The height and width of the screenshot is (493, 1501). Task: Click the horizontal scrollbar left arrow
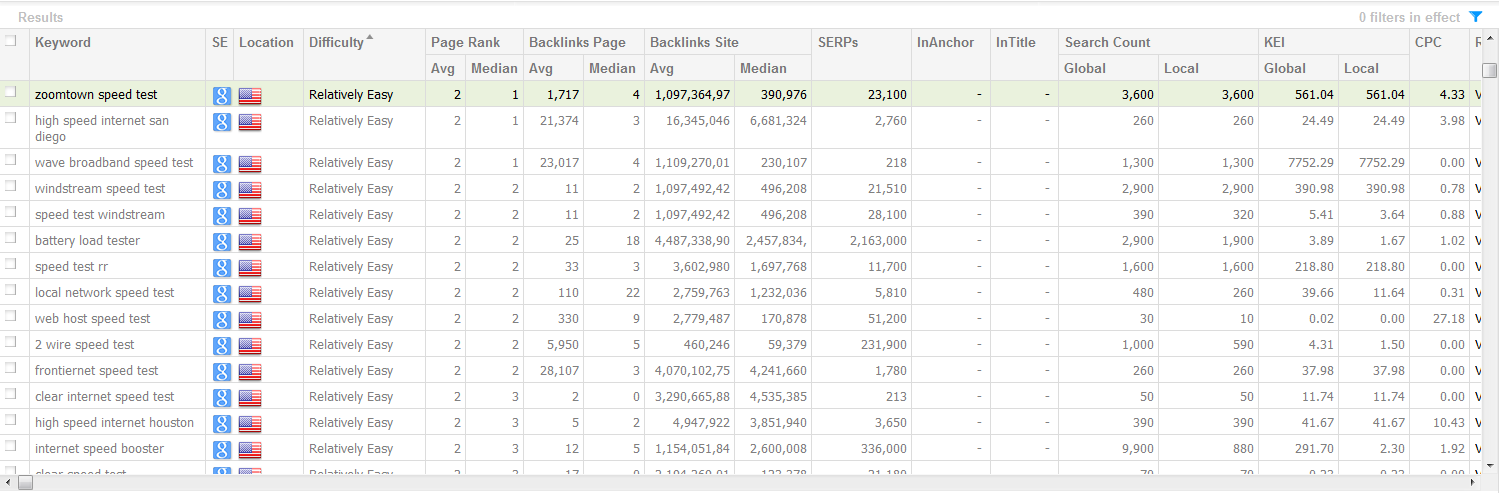[x=8, y=483]
